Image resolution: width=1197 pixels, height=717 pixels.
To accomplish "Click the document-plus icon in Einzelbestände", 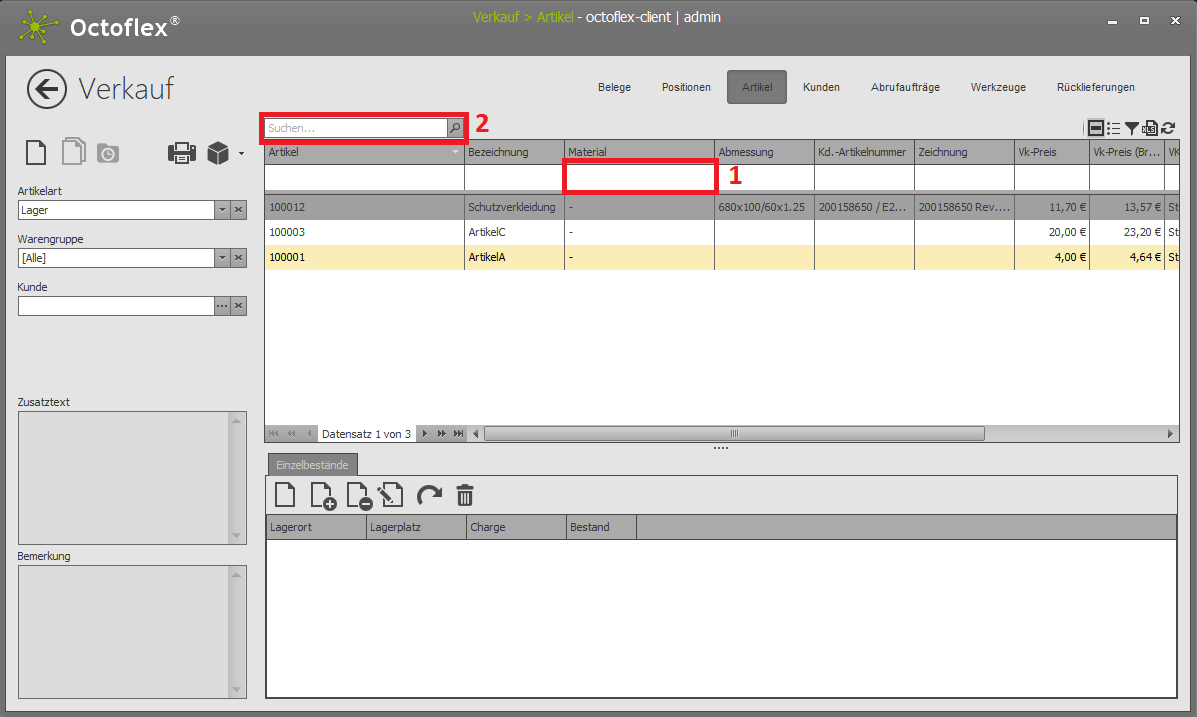I will coord(322,495).
